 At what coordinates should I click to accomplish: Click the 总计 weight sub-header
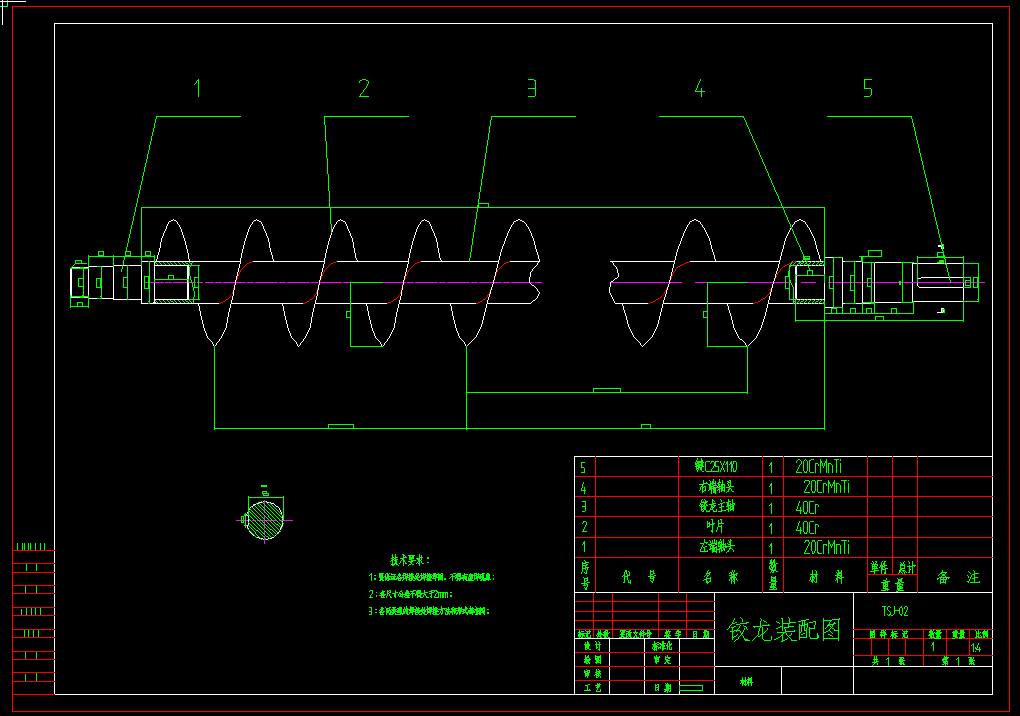906,567
